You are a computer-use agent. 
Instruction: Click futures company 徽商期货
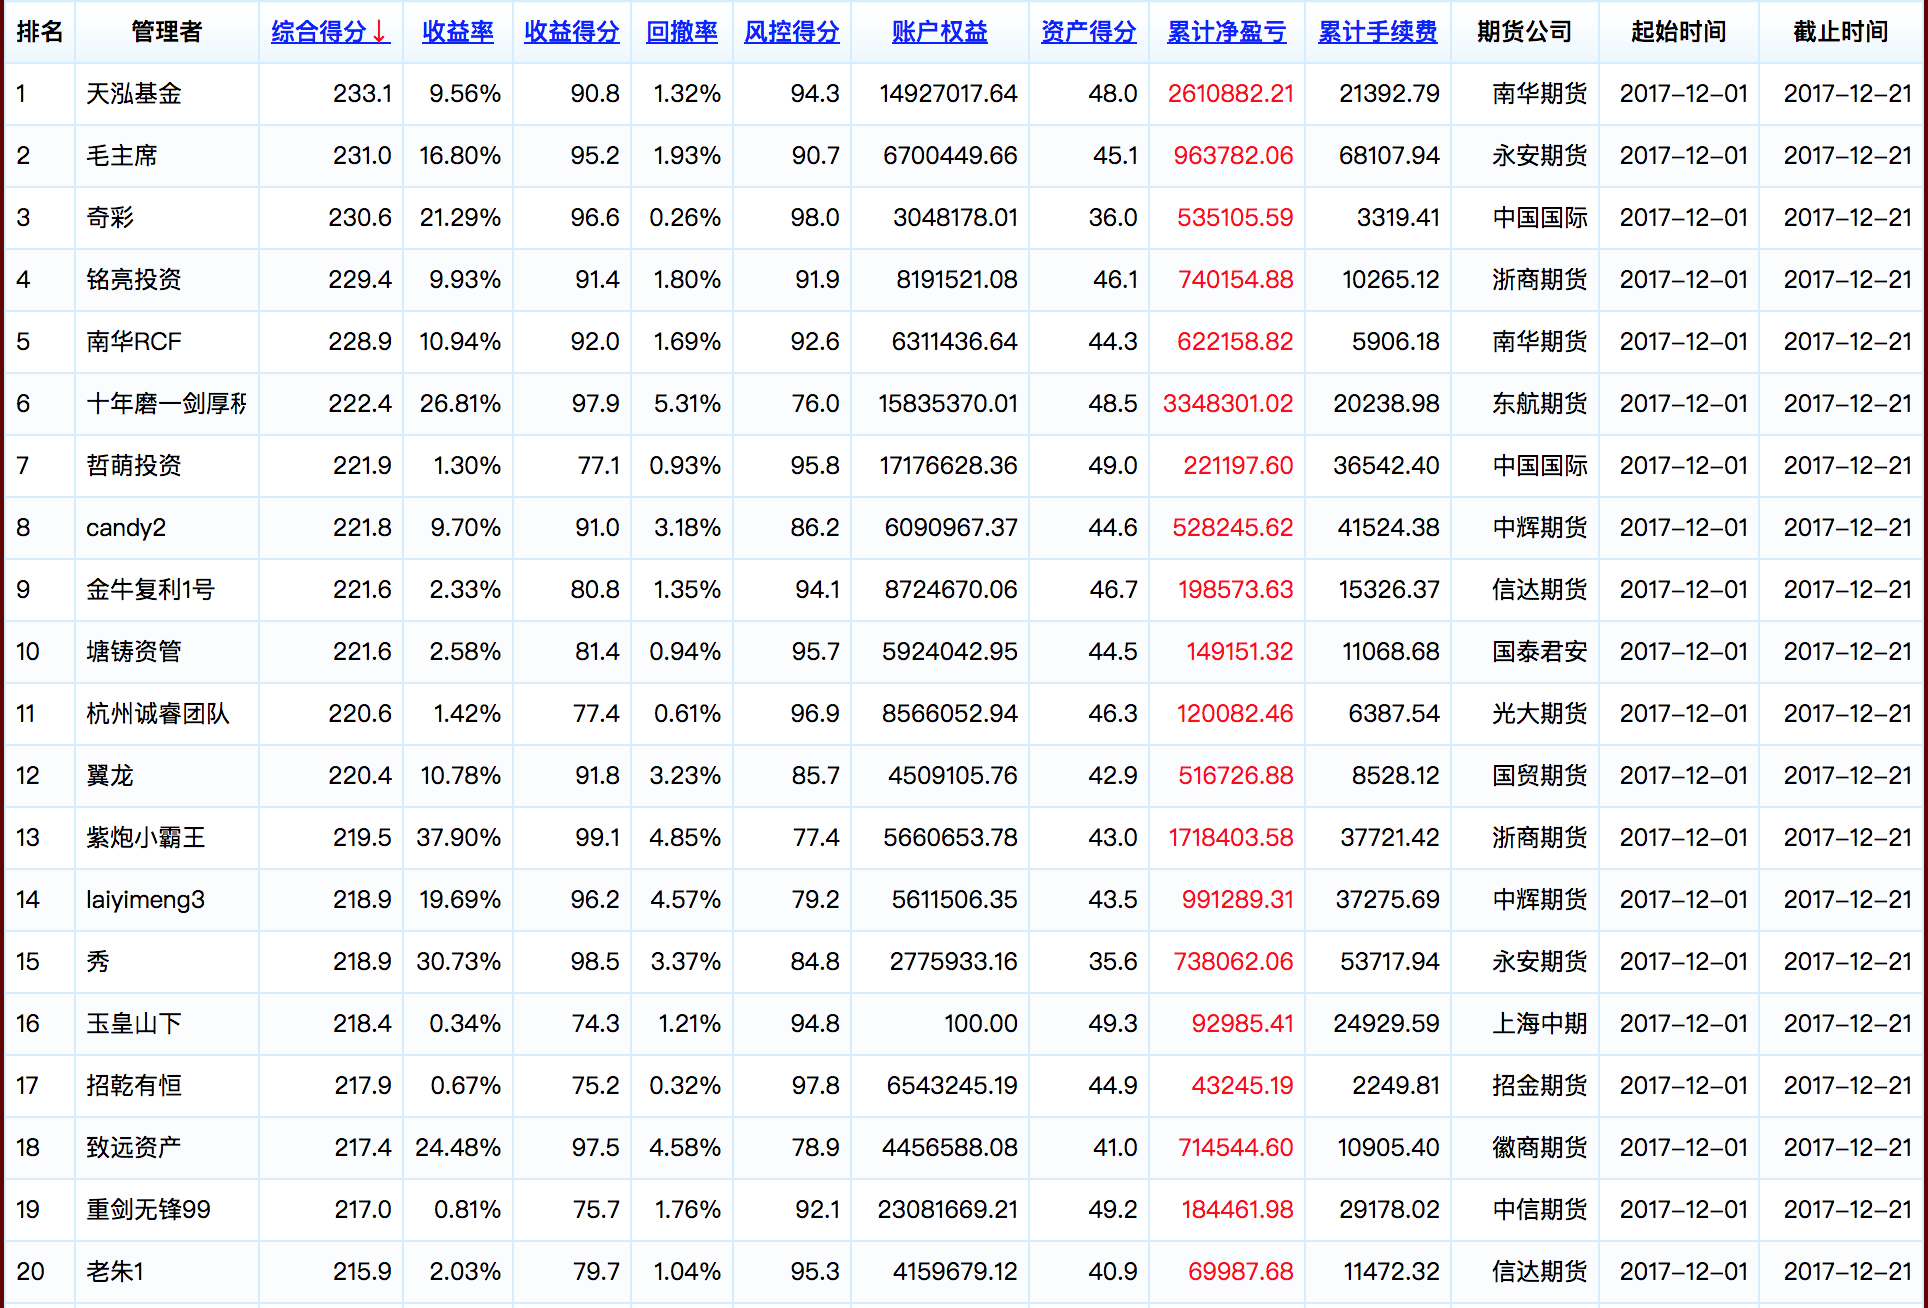tap(1540, 1148)
